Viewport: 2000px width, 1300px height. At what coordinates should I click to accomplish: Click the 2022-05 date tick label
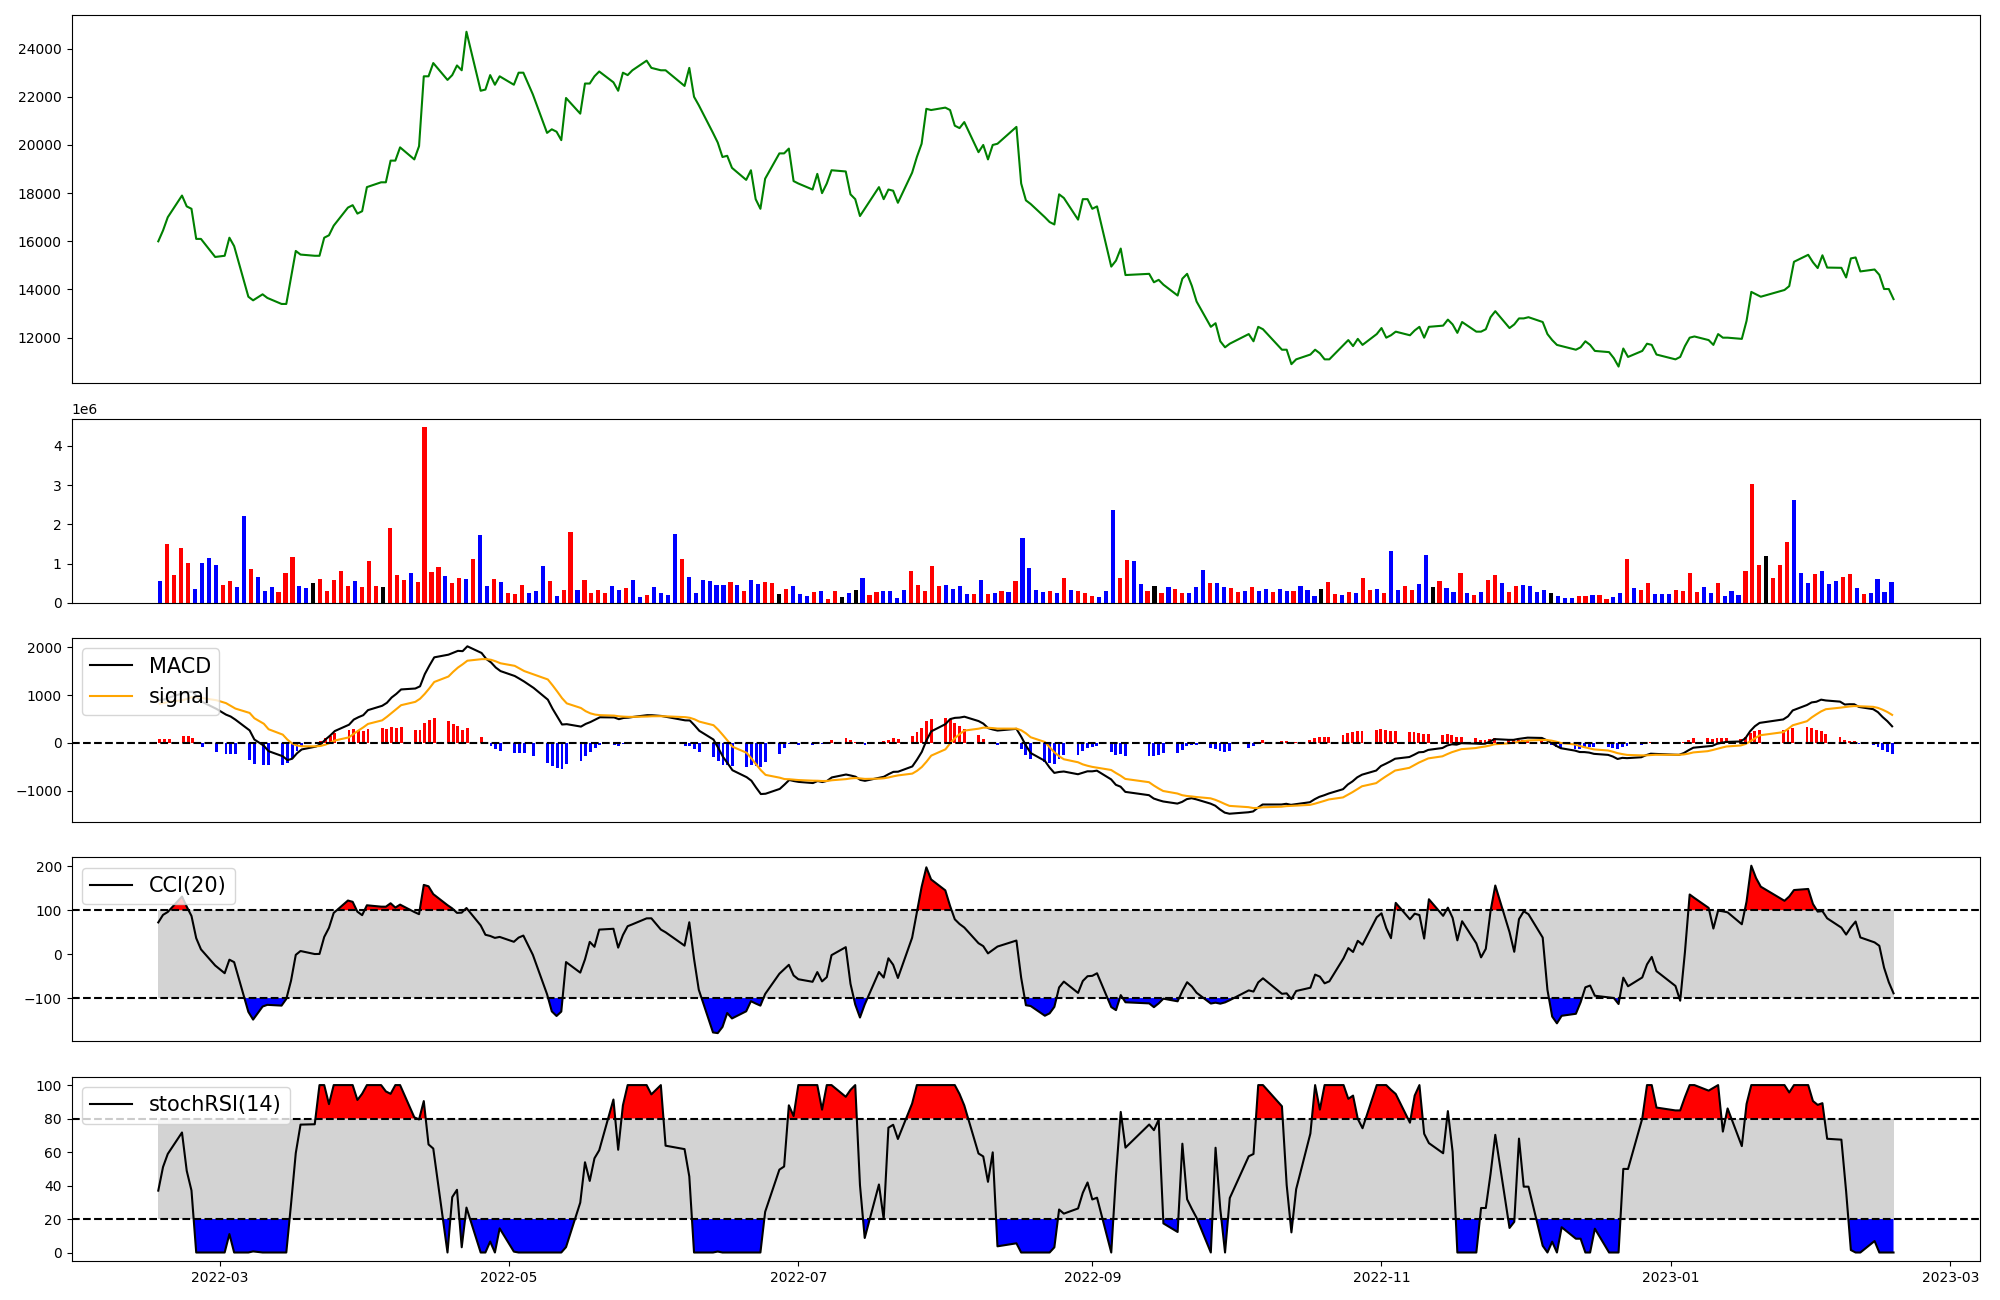(x=509, y=1277)
